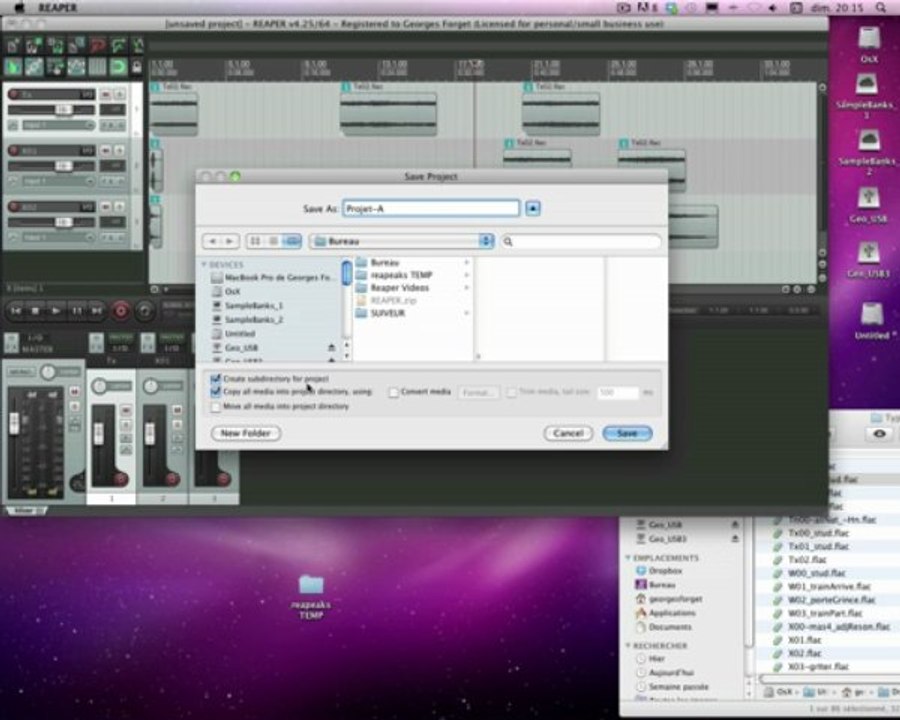Image resolution: width=900 pixels, height=720 pixels.
Task: Mute mixer channel 1
Action: 126,410
